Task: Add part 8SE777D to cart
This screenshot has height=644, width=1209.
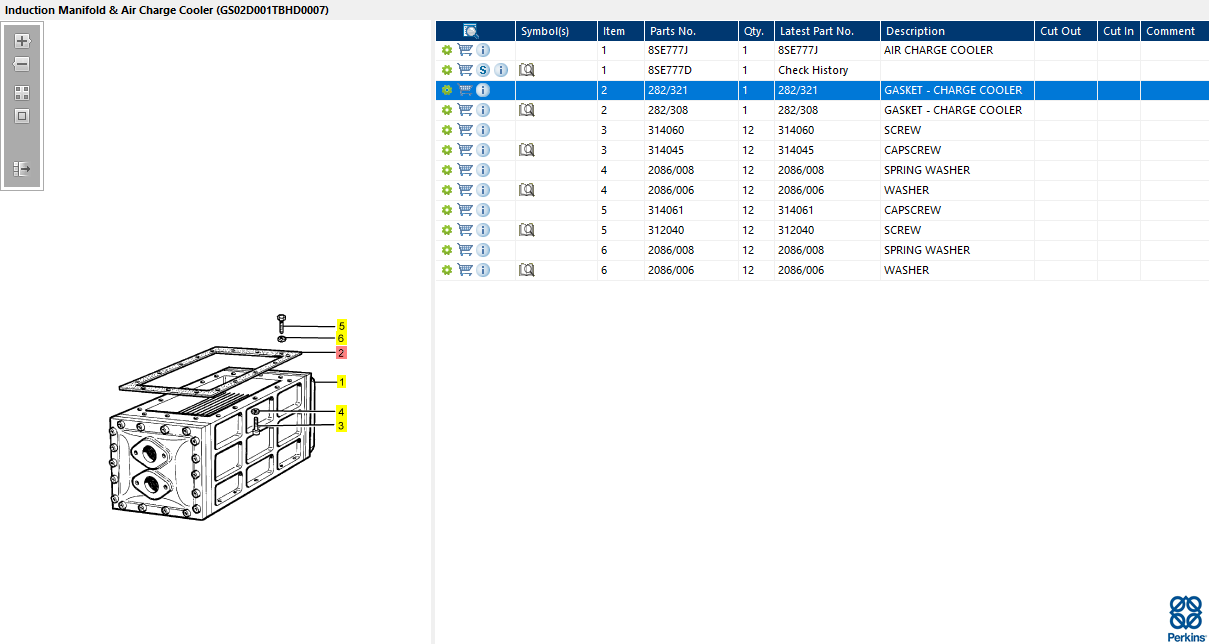Action: pos(465,70)
